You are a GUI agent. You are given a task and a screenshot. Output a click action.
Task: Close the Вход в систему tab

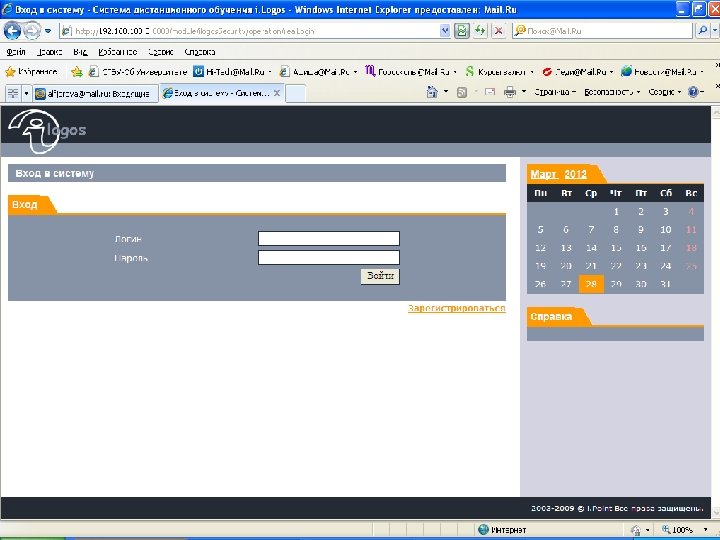click(x=277, y=93)
